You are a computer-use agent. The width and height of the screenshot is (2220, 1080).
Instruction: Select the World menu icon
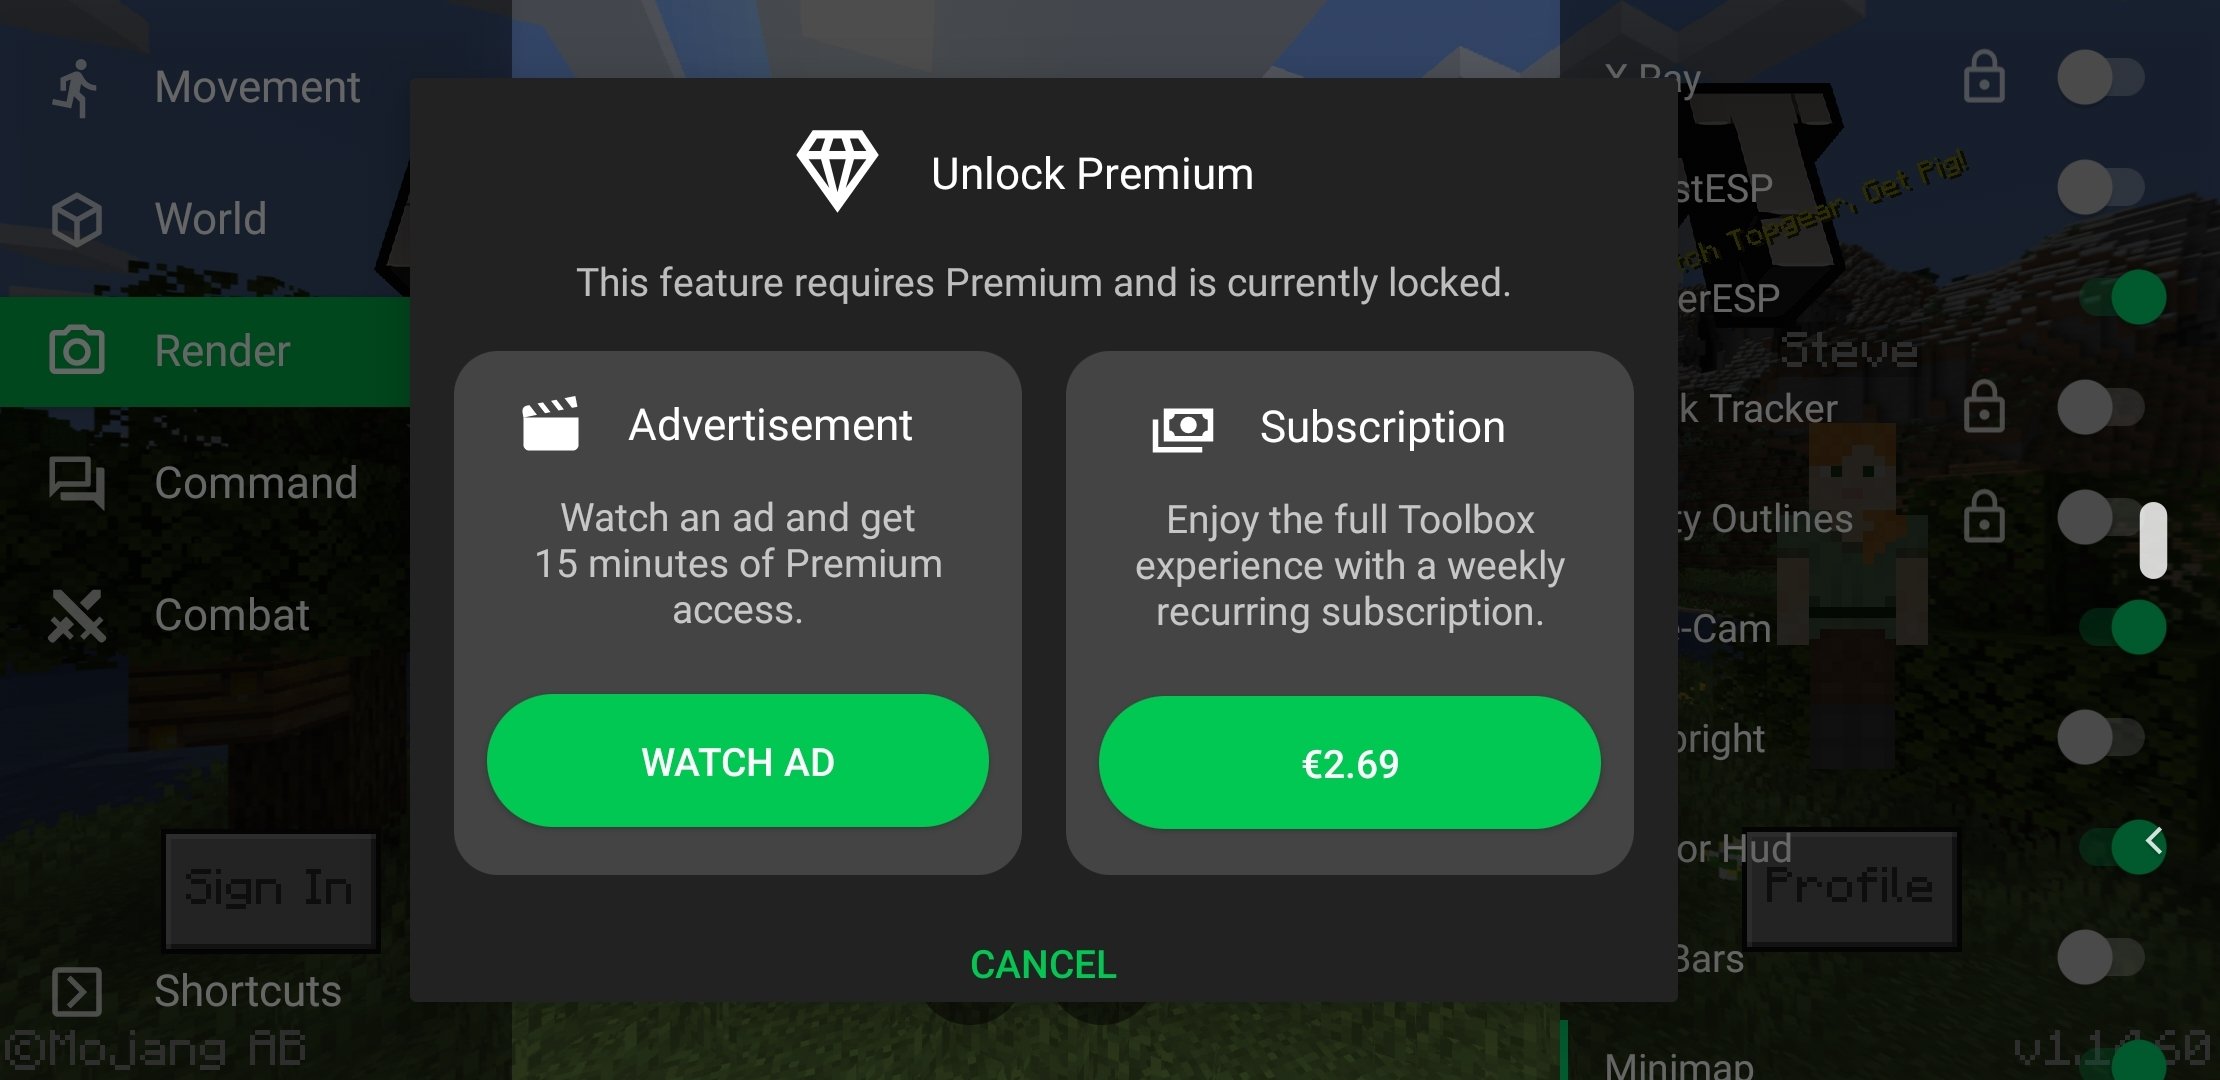click(76, 217)
